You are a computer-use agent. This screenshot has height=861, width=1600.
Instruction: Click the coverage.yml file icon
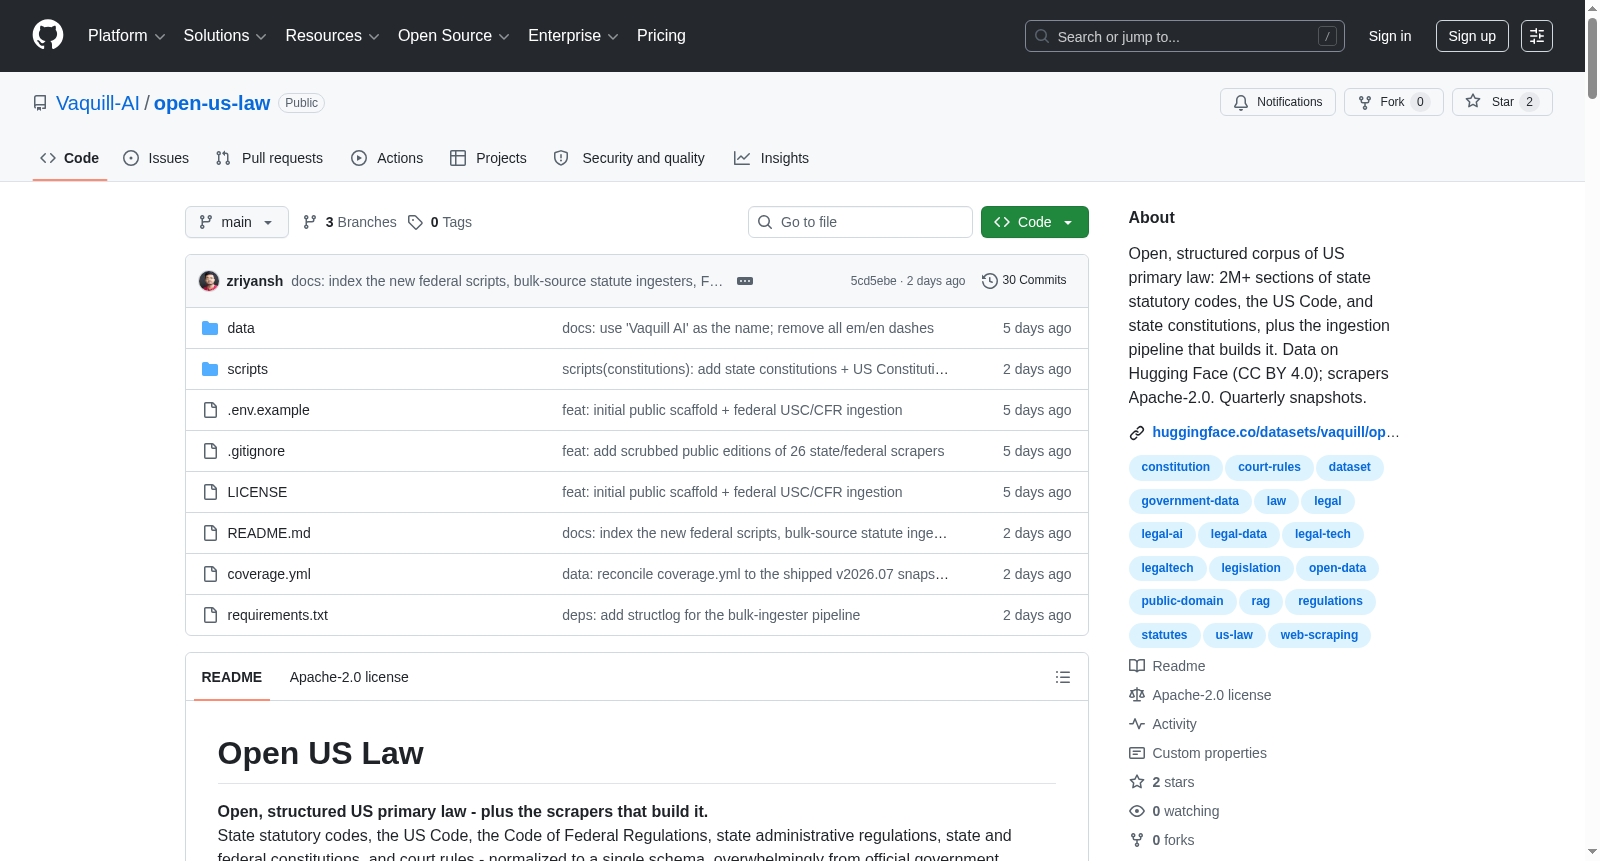tap(210, 574)
